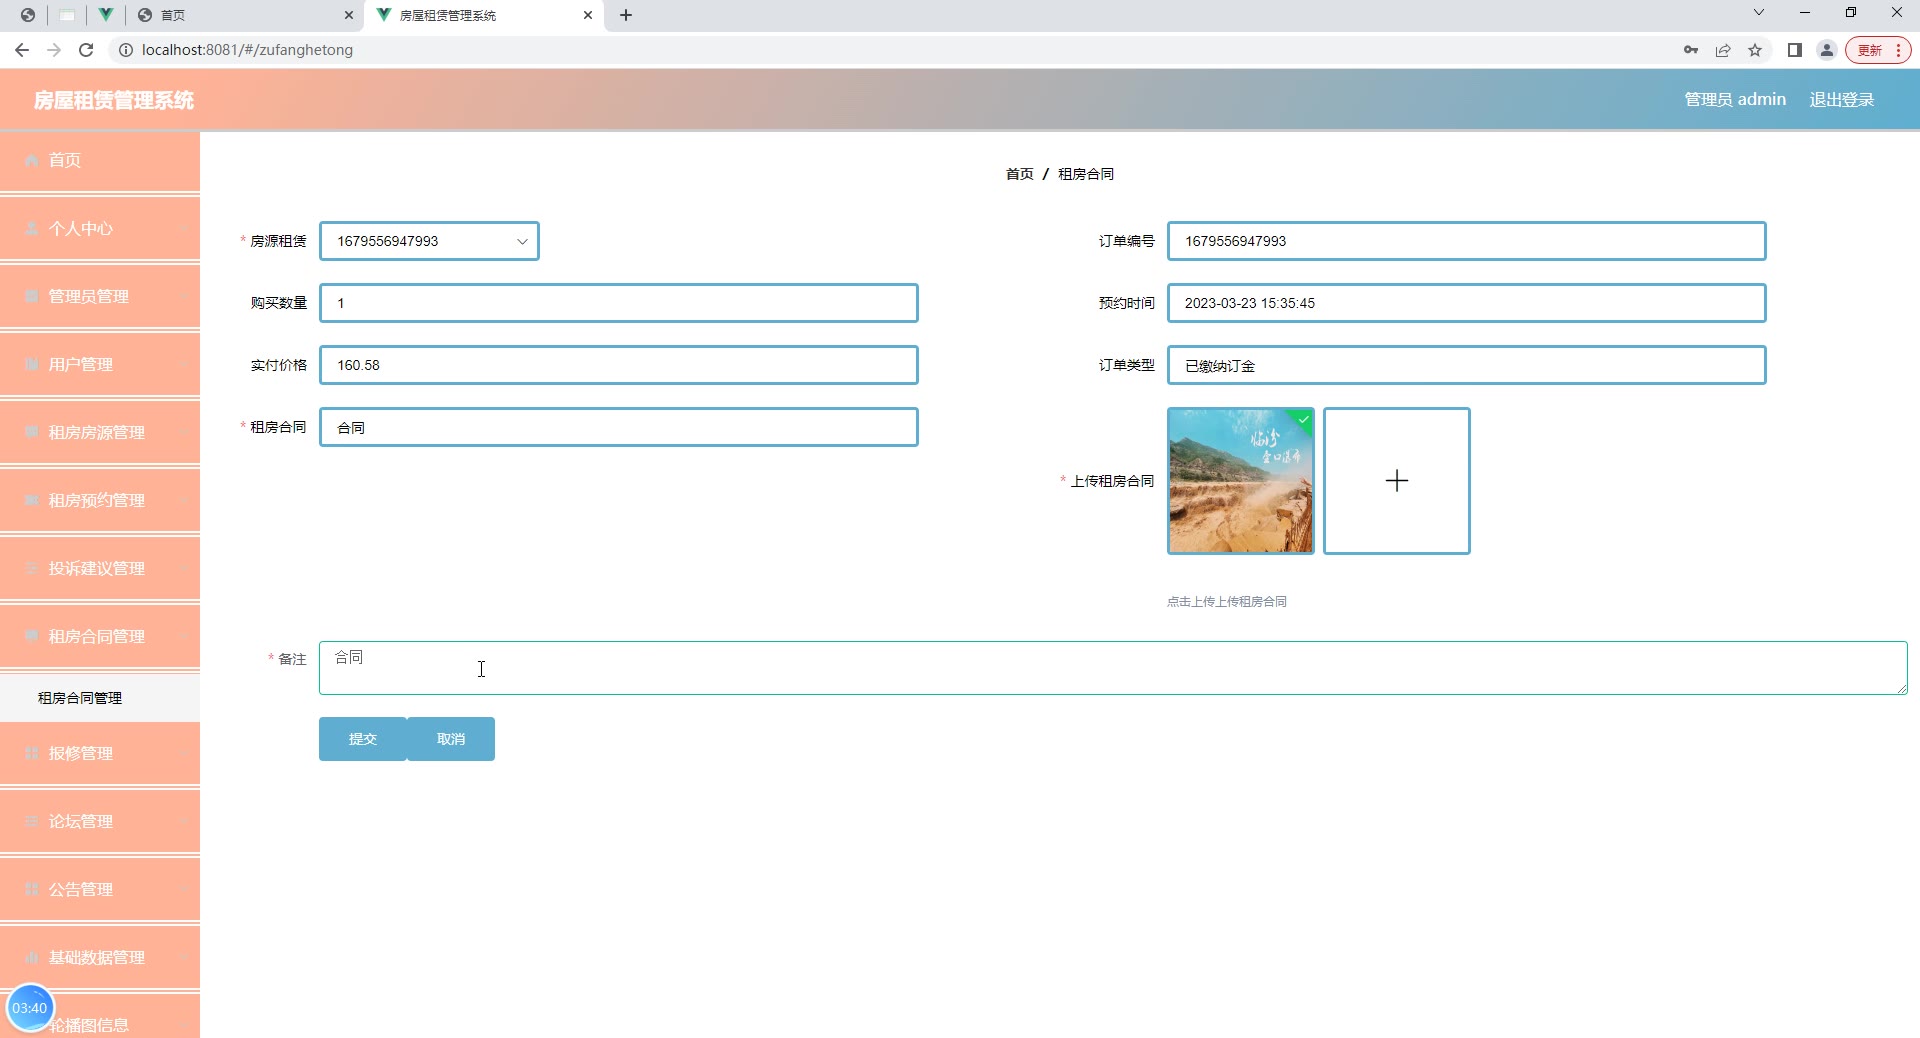This screenshot has height=1038, width=1920.
Task: Close the 房屋租赁管理系统 browser tab
Action: (588, 15)
